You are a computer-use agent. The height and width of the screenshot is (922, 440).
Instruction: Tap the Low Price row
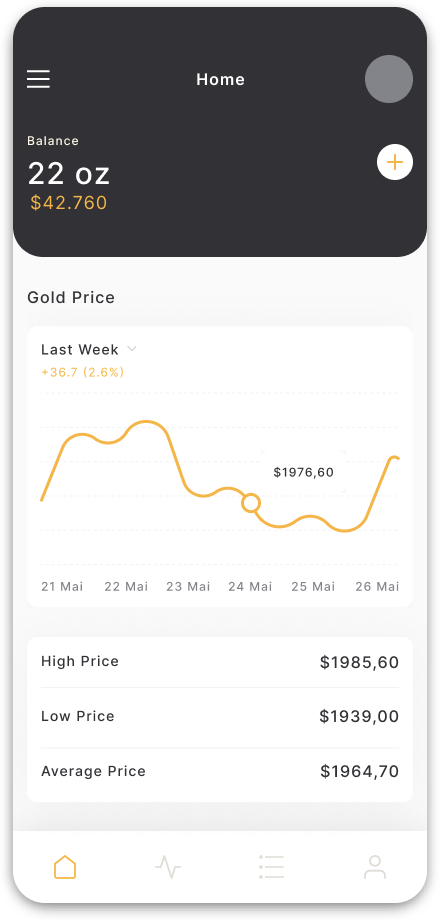coord(220,716)
